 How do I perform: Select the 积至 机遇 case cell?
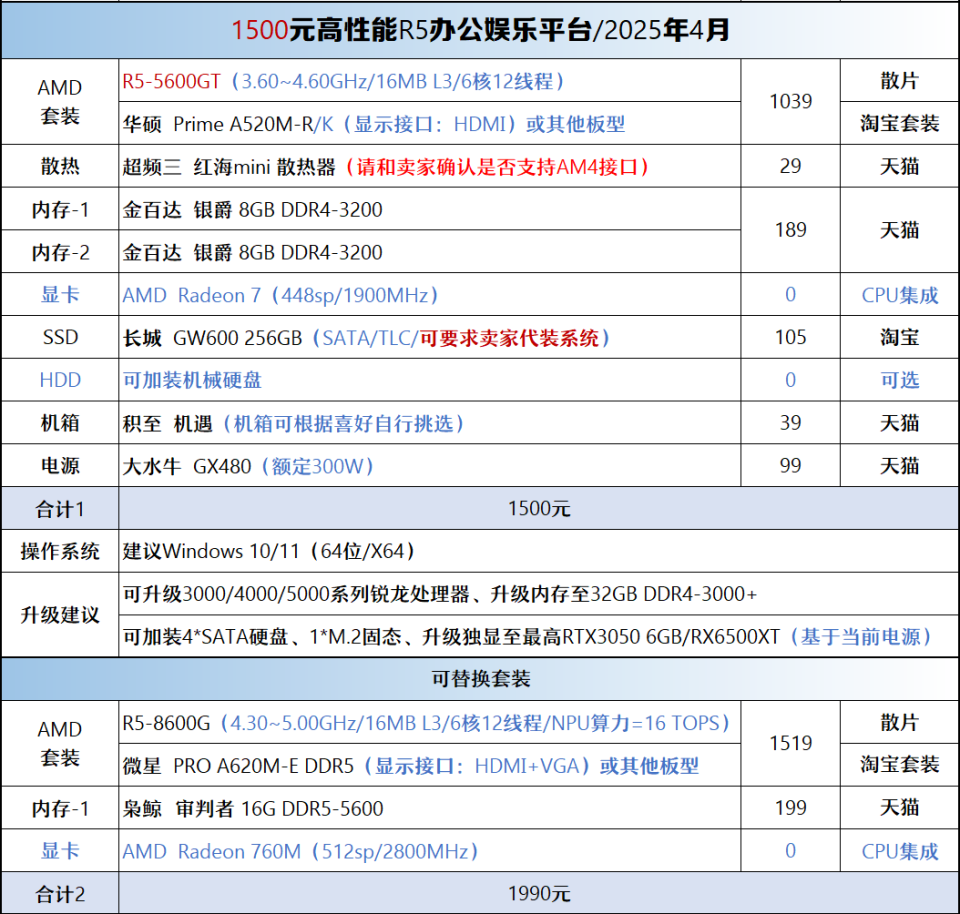point(430,423)
